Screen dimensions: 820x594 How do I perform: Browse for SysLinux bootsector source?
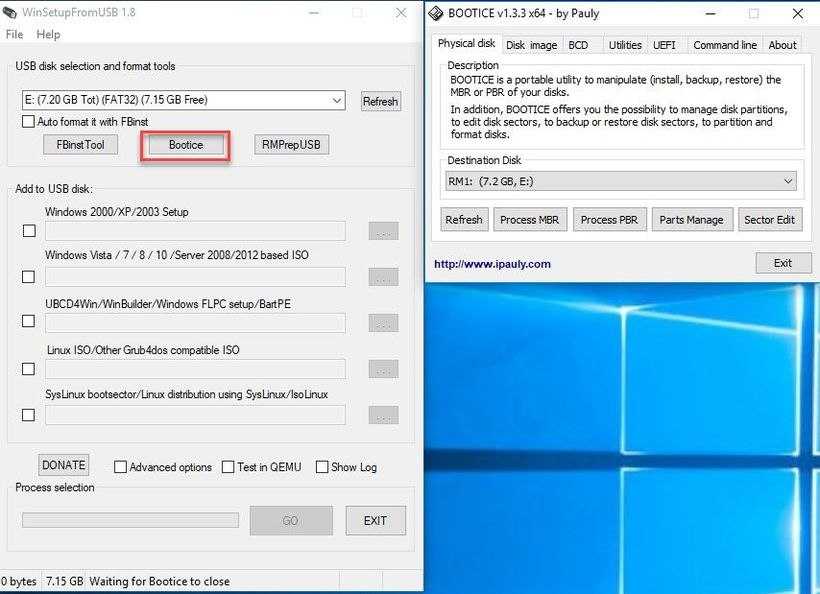click(383, 415)
